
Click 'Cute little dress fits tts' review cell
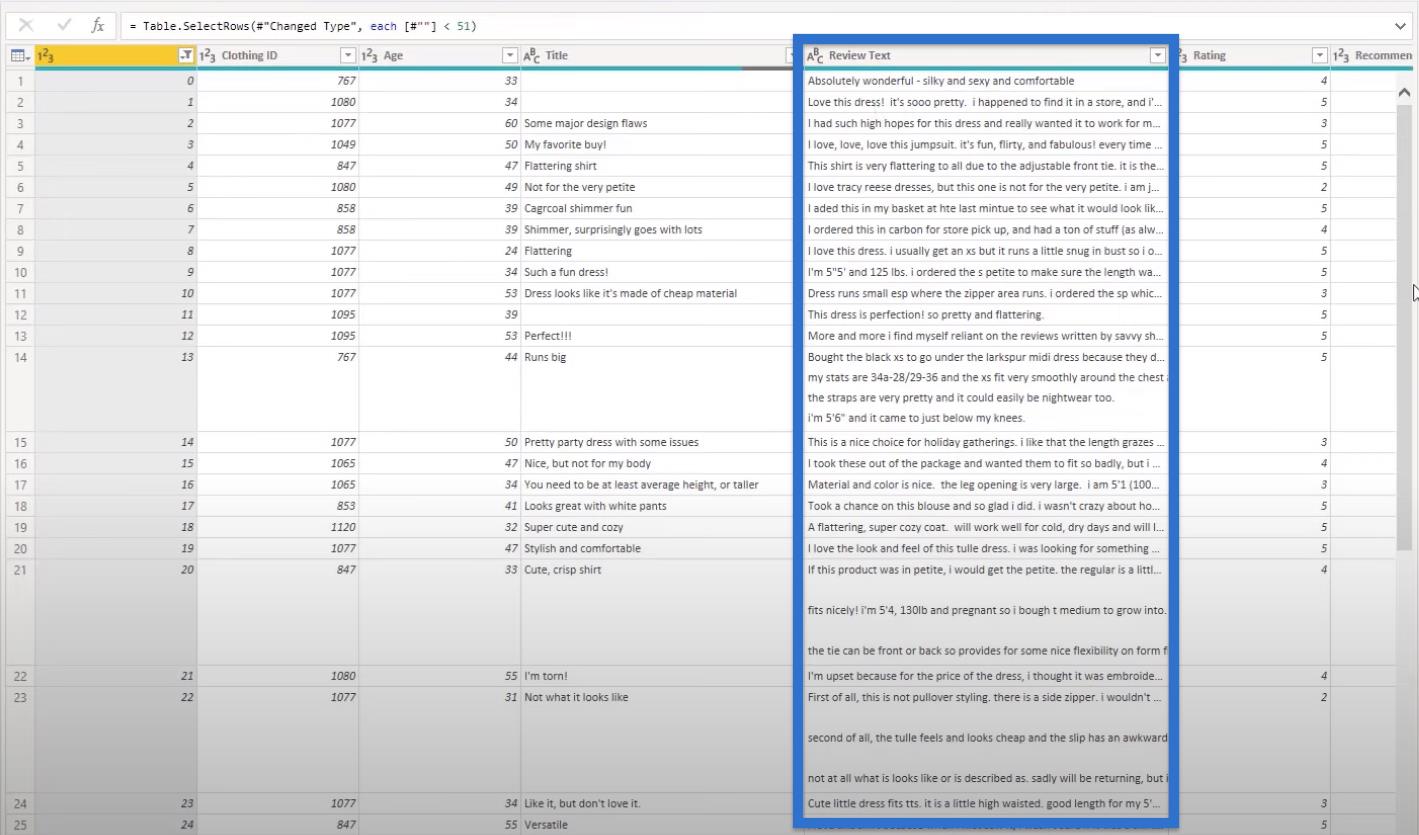pos(985,803)
